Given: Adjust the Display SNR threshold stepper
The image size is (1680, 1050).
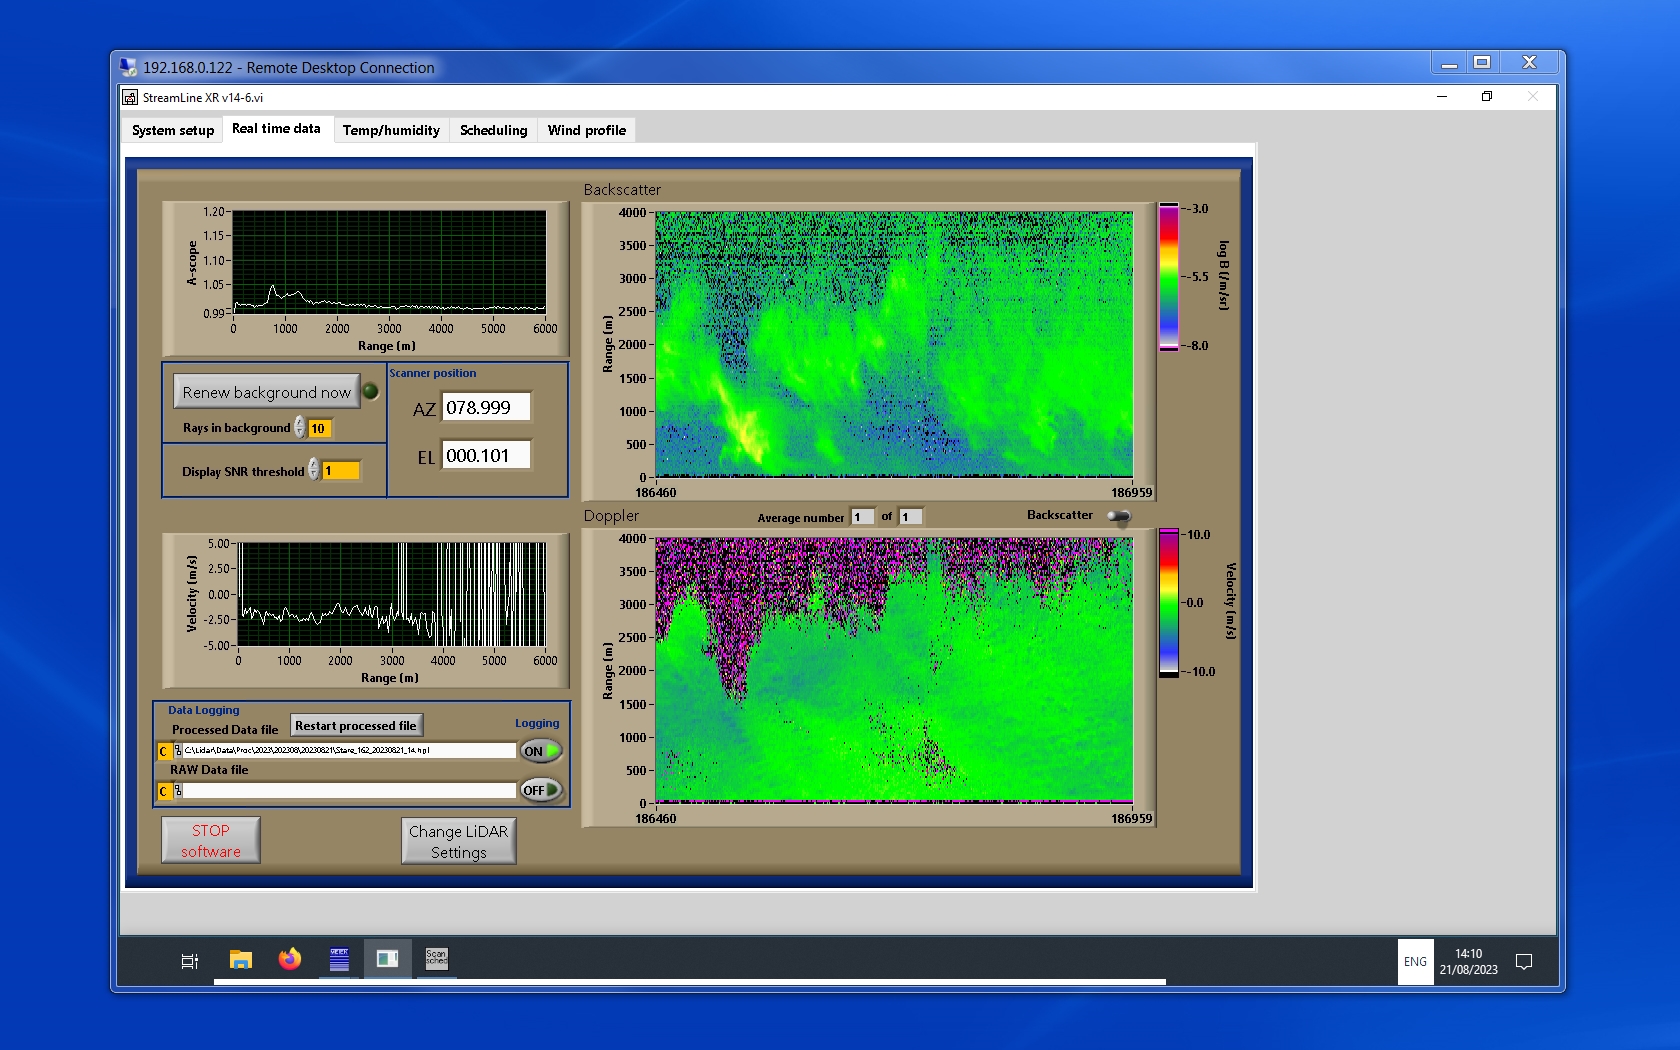Looking at the screenshot, I should tap(314, 470).
